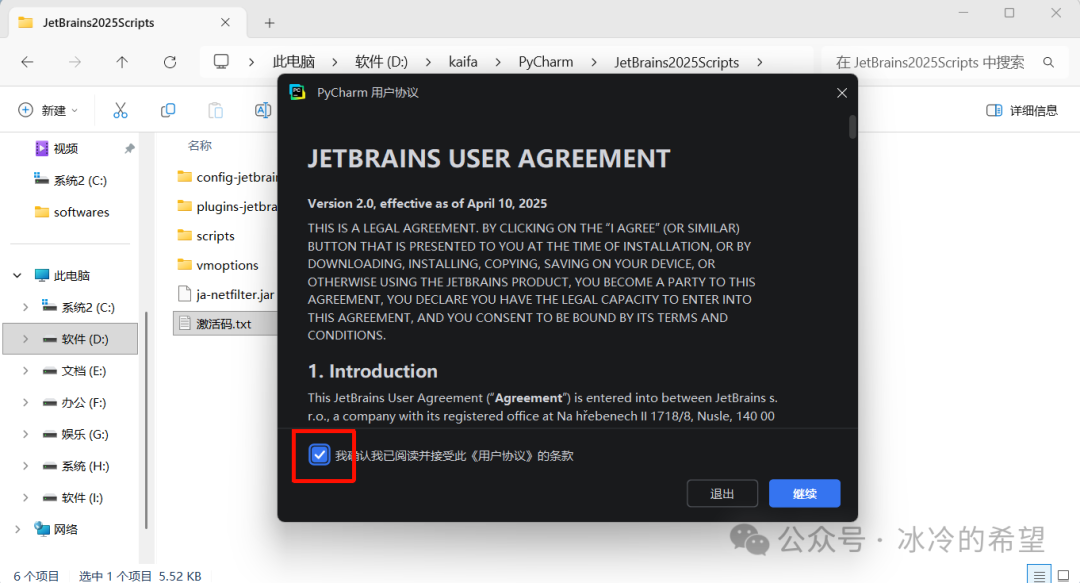1080x583 pixels.
Task: Select the JetBrains2025Scripts window tab
Action: coord(98,22)
